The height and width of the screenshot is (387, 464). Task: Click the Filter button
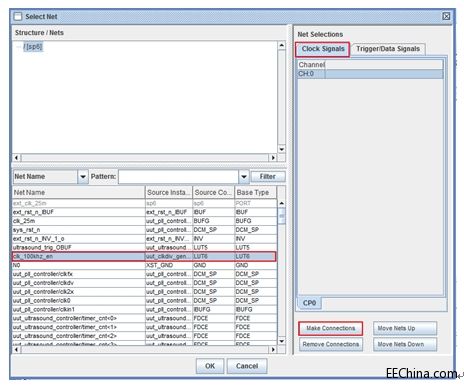(268, 176)
